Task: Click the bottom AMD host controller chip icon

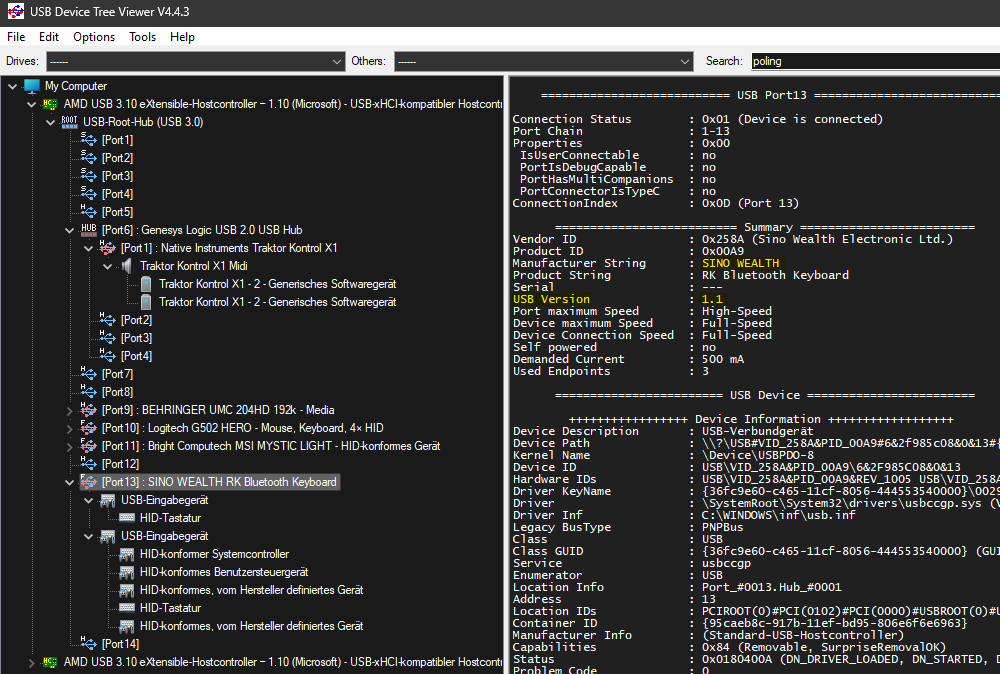Action: pyautogui.click(x=50, y=662)
